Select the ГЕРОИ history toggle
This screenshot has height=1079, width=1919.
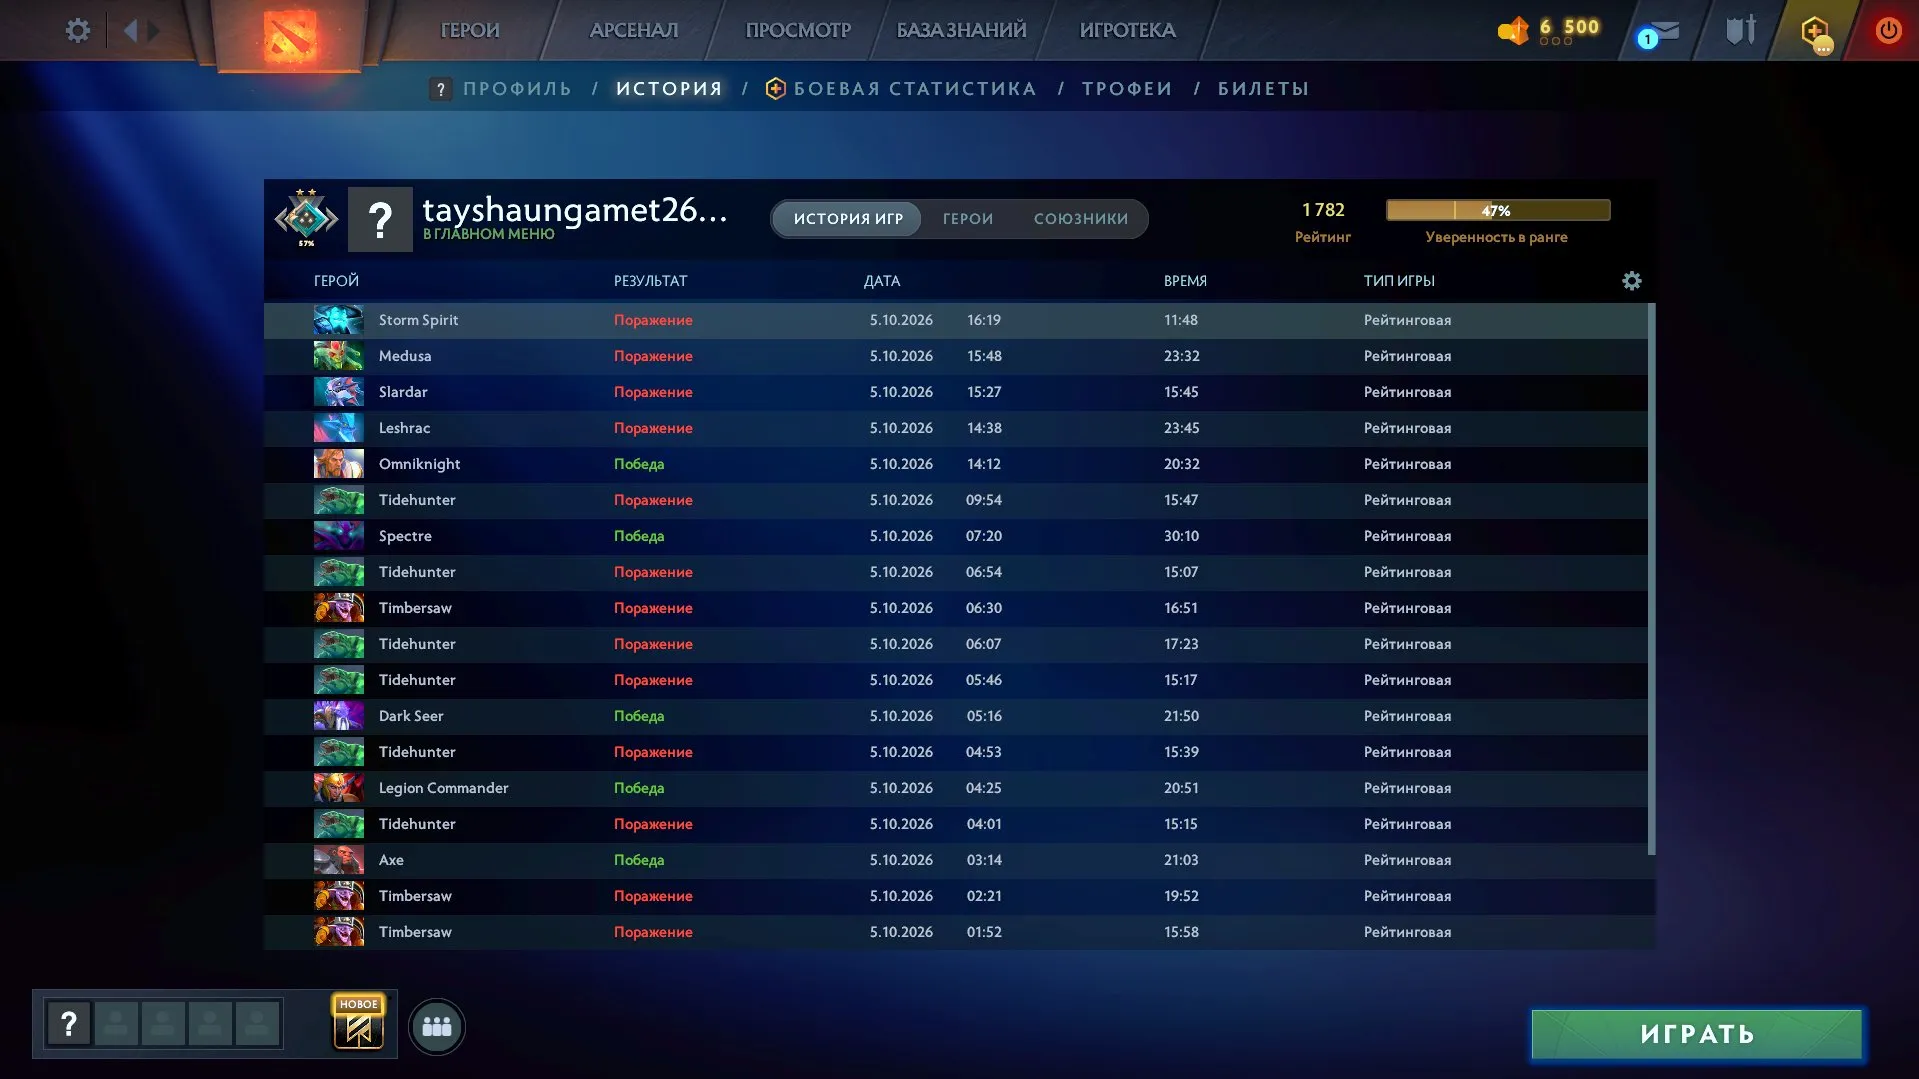968,219
